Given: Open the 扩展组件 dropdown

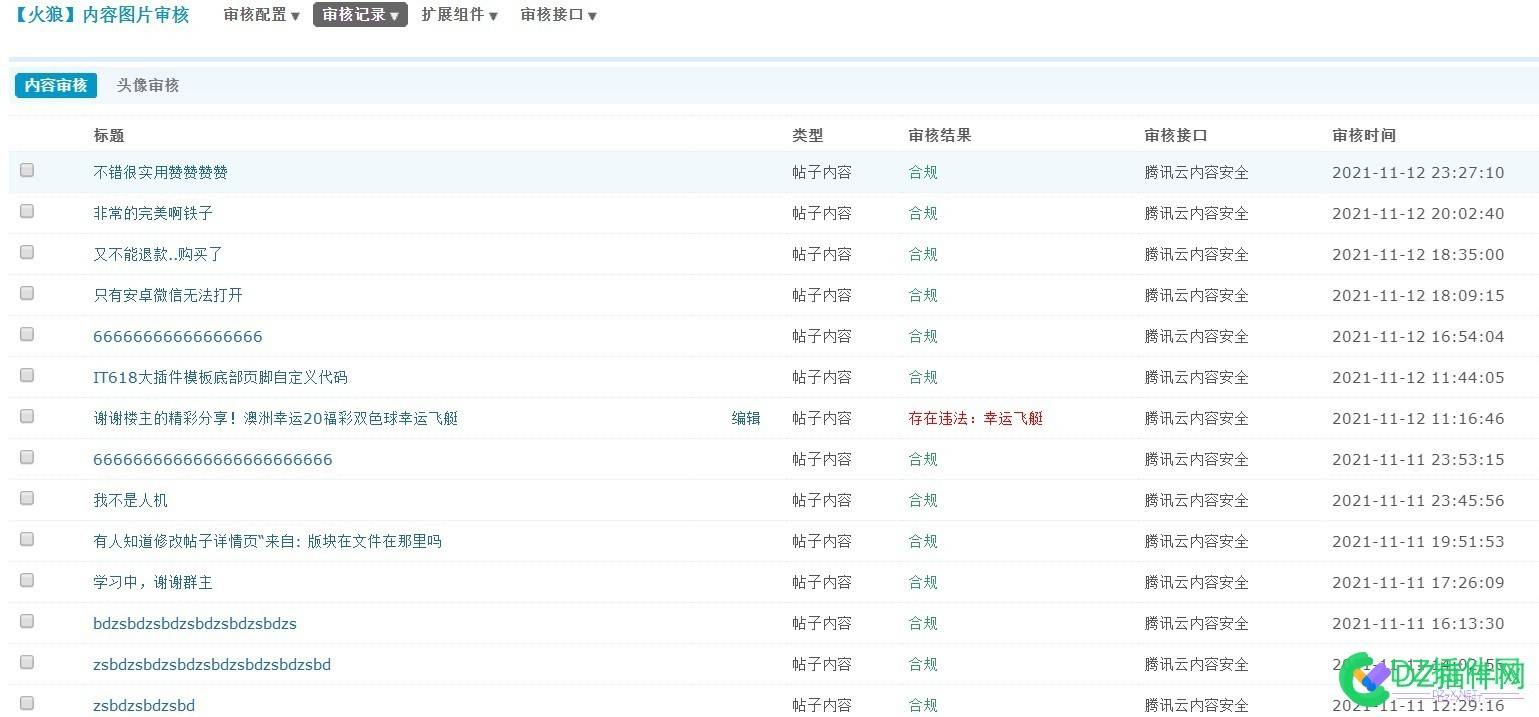Looking at the screenshot, I should (459, 15).
